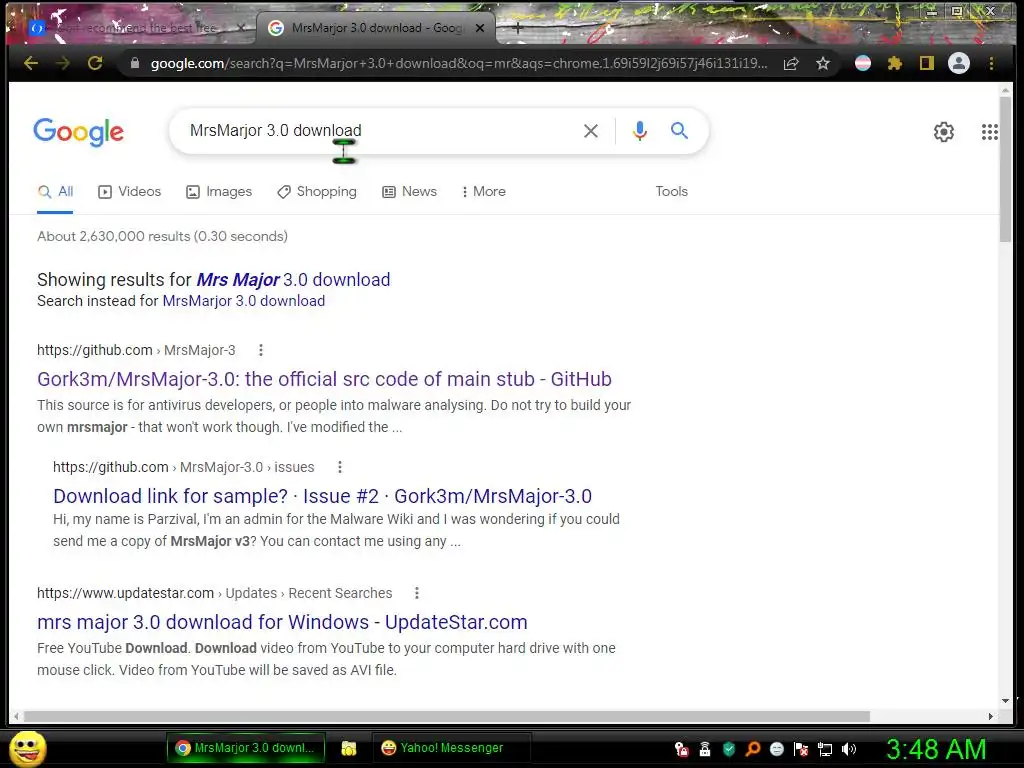1024x768 pixels.
Task: Open the file explorer taskbar icon
Action: pos(349,748)
